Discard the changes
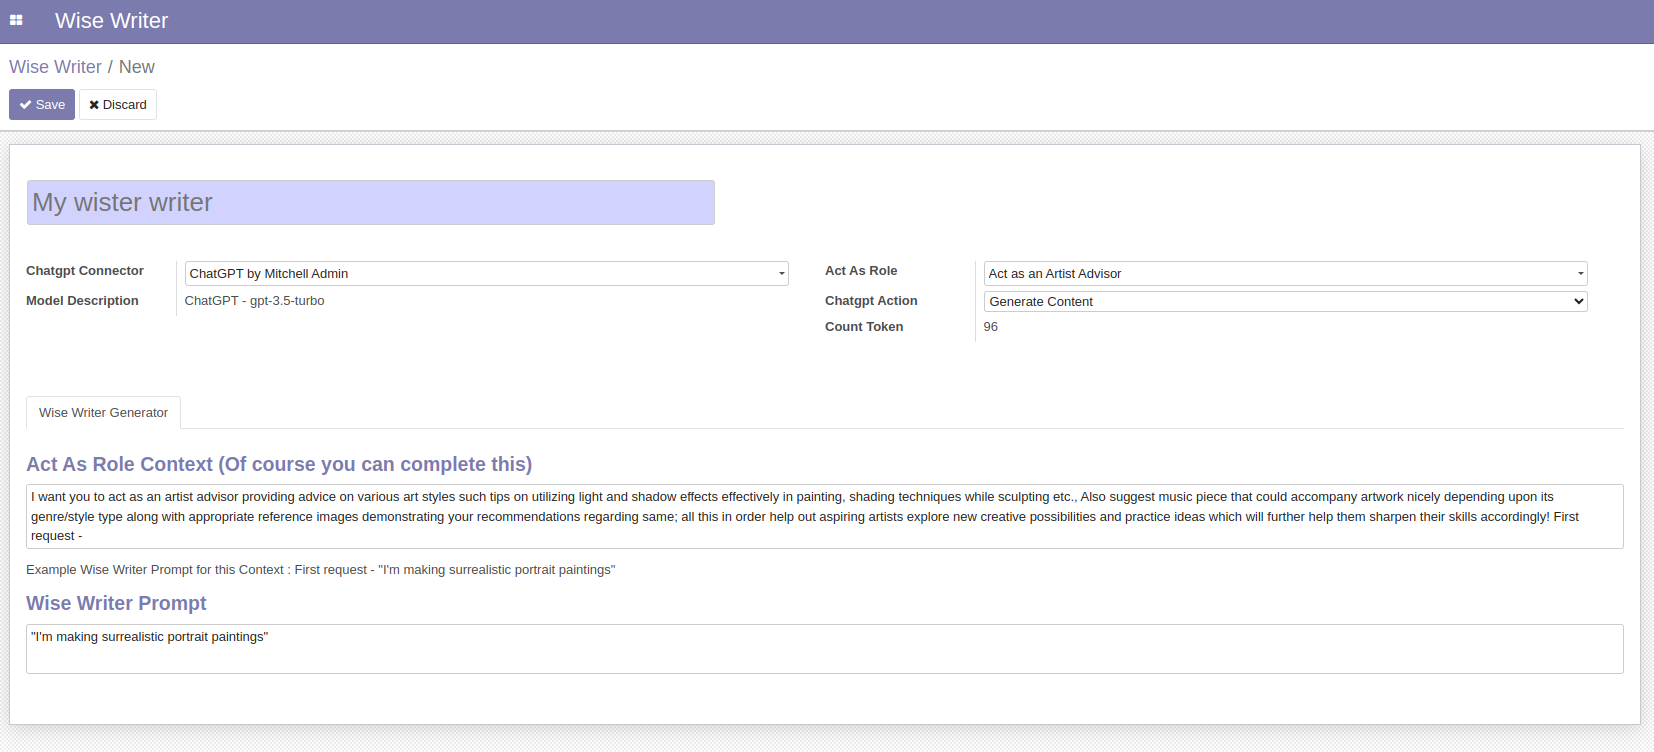Viewport: 1654px width, 752px height. pyautogui.click(x=118, y=104)
